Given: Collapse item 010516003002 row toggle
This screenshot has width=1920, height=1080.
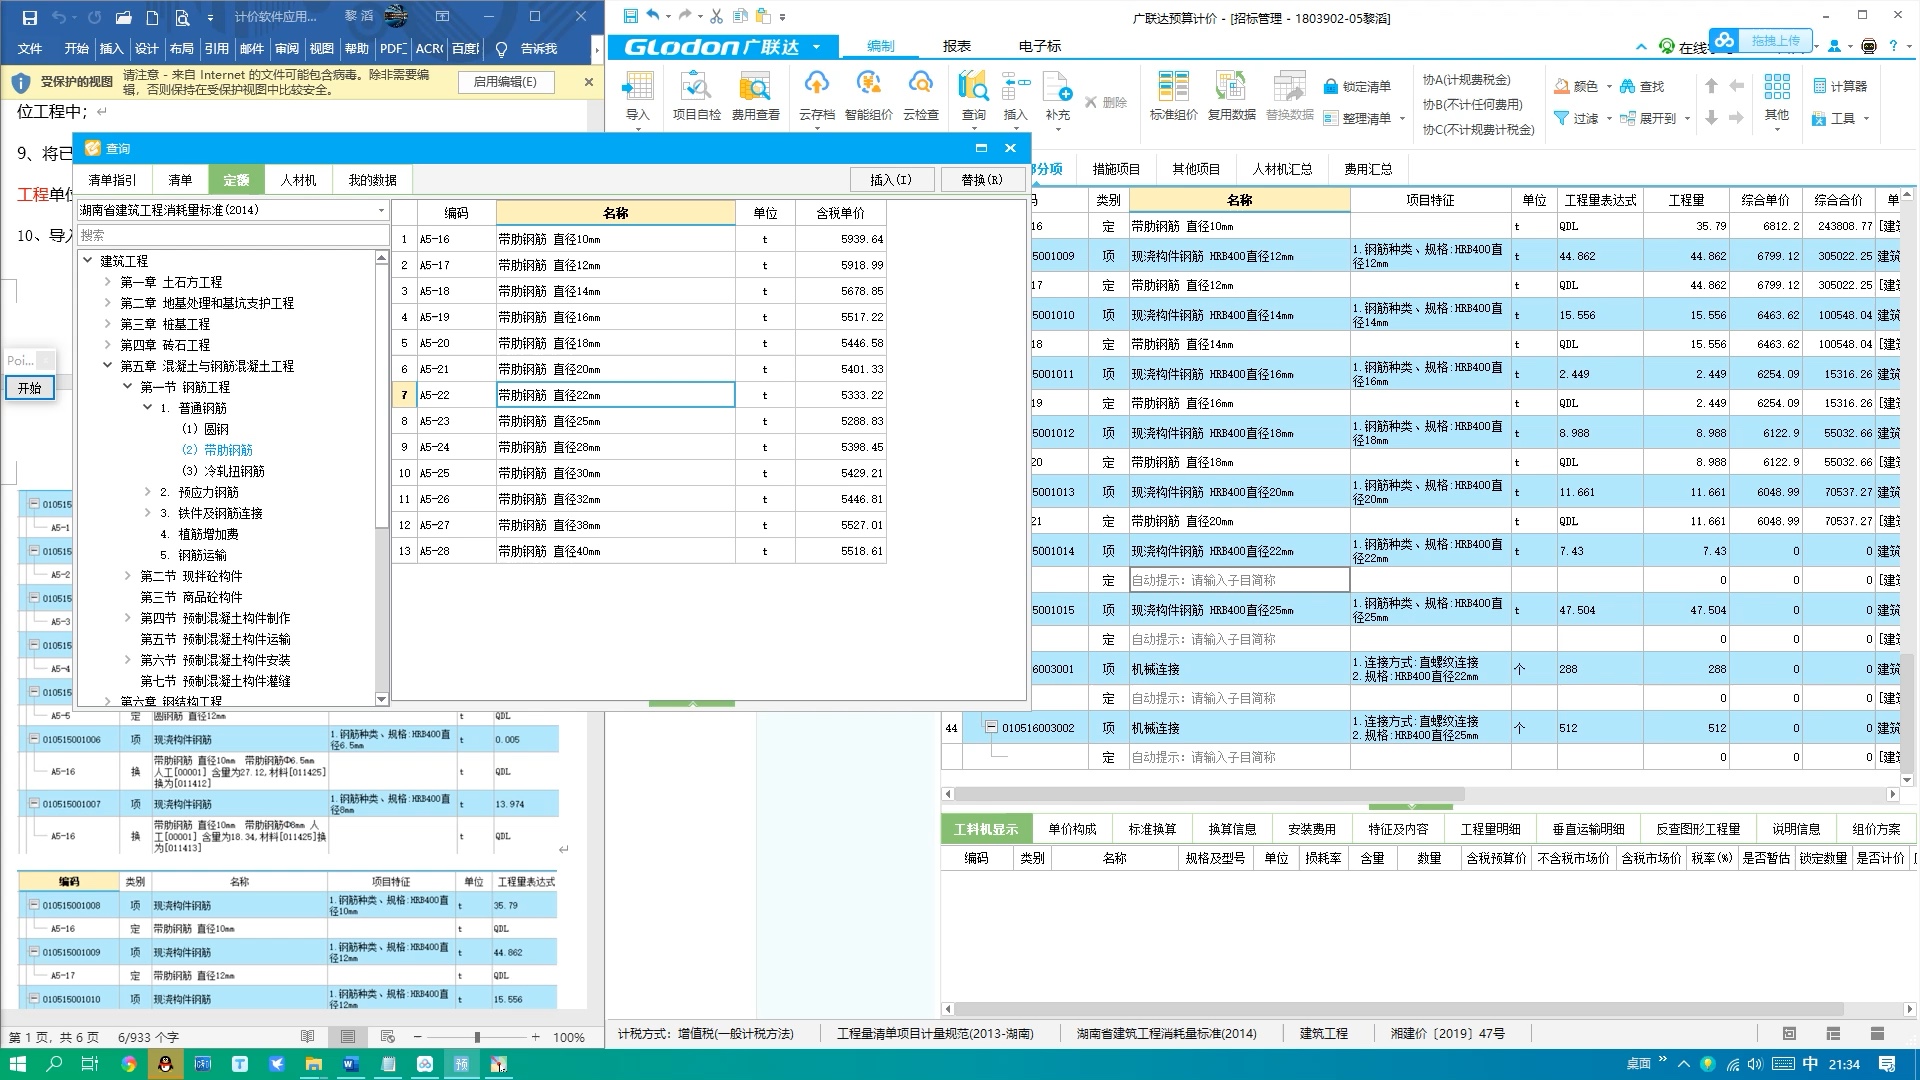Looking at the screenshot, I should [x=991, y=727].
